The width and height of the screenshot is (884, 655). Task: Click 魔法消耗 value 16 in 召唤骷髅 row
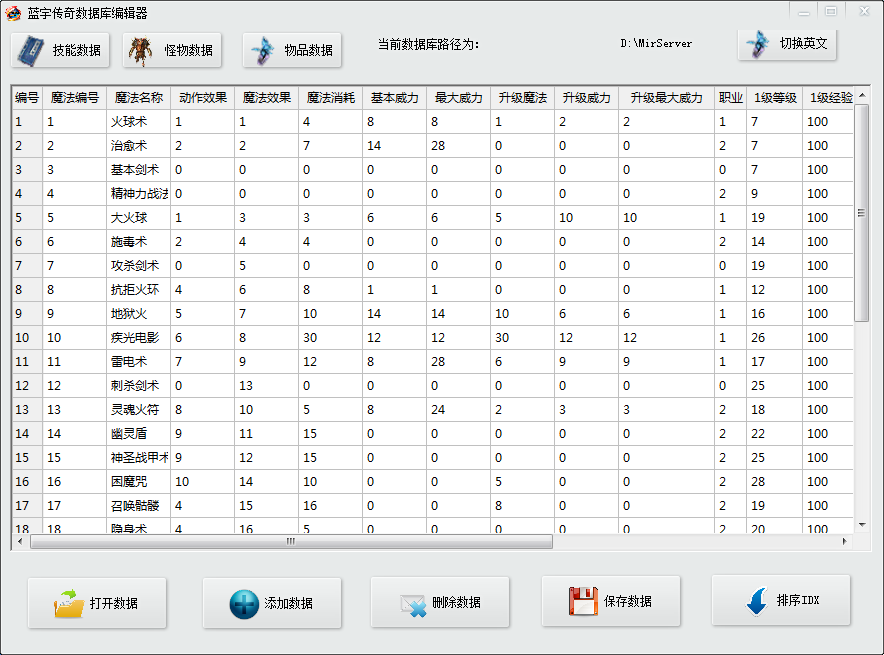click(x=330, y=505)
